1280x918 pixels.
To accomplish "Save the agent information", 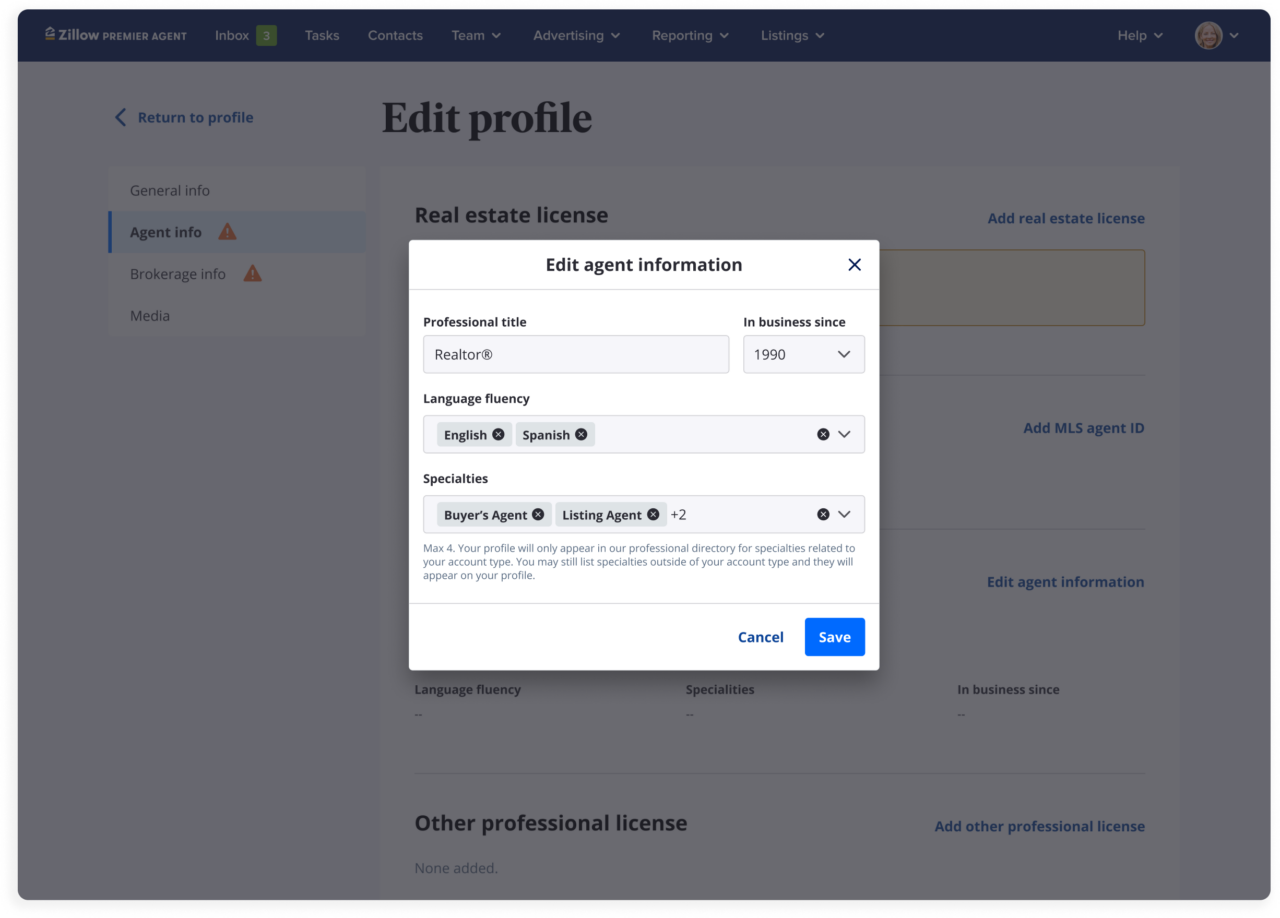I will click(834, 637).
